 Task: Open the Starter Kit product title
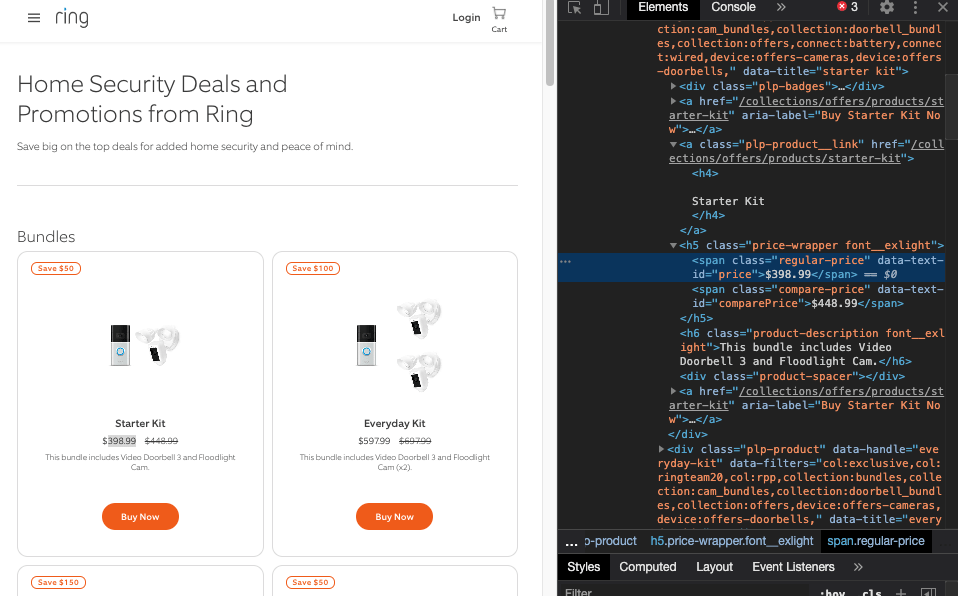point(140,423)
